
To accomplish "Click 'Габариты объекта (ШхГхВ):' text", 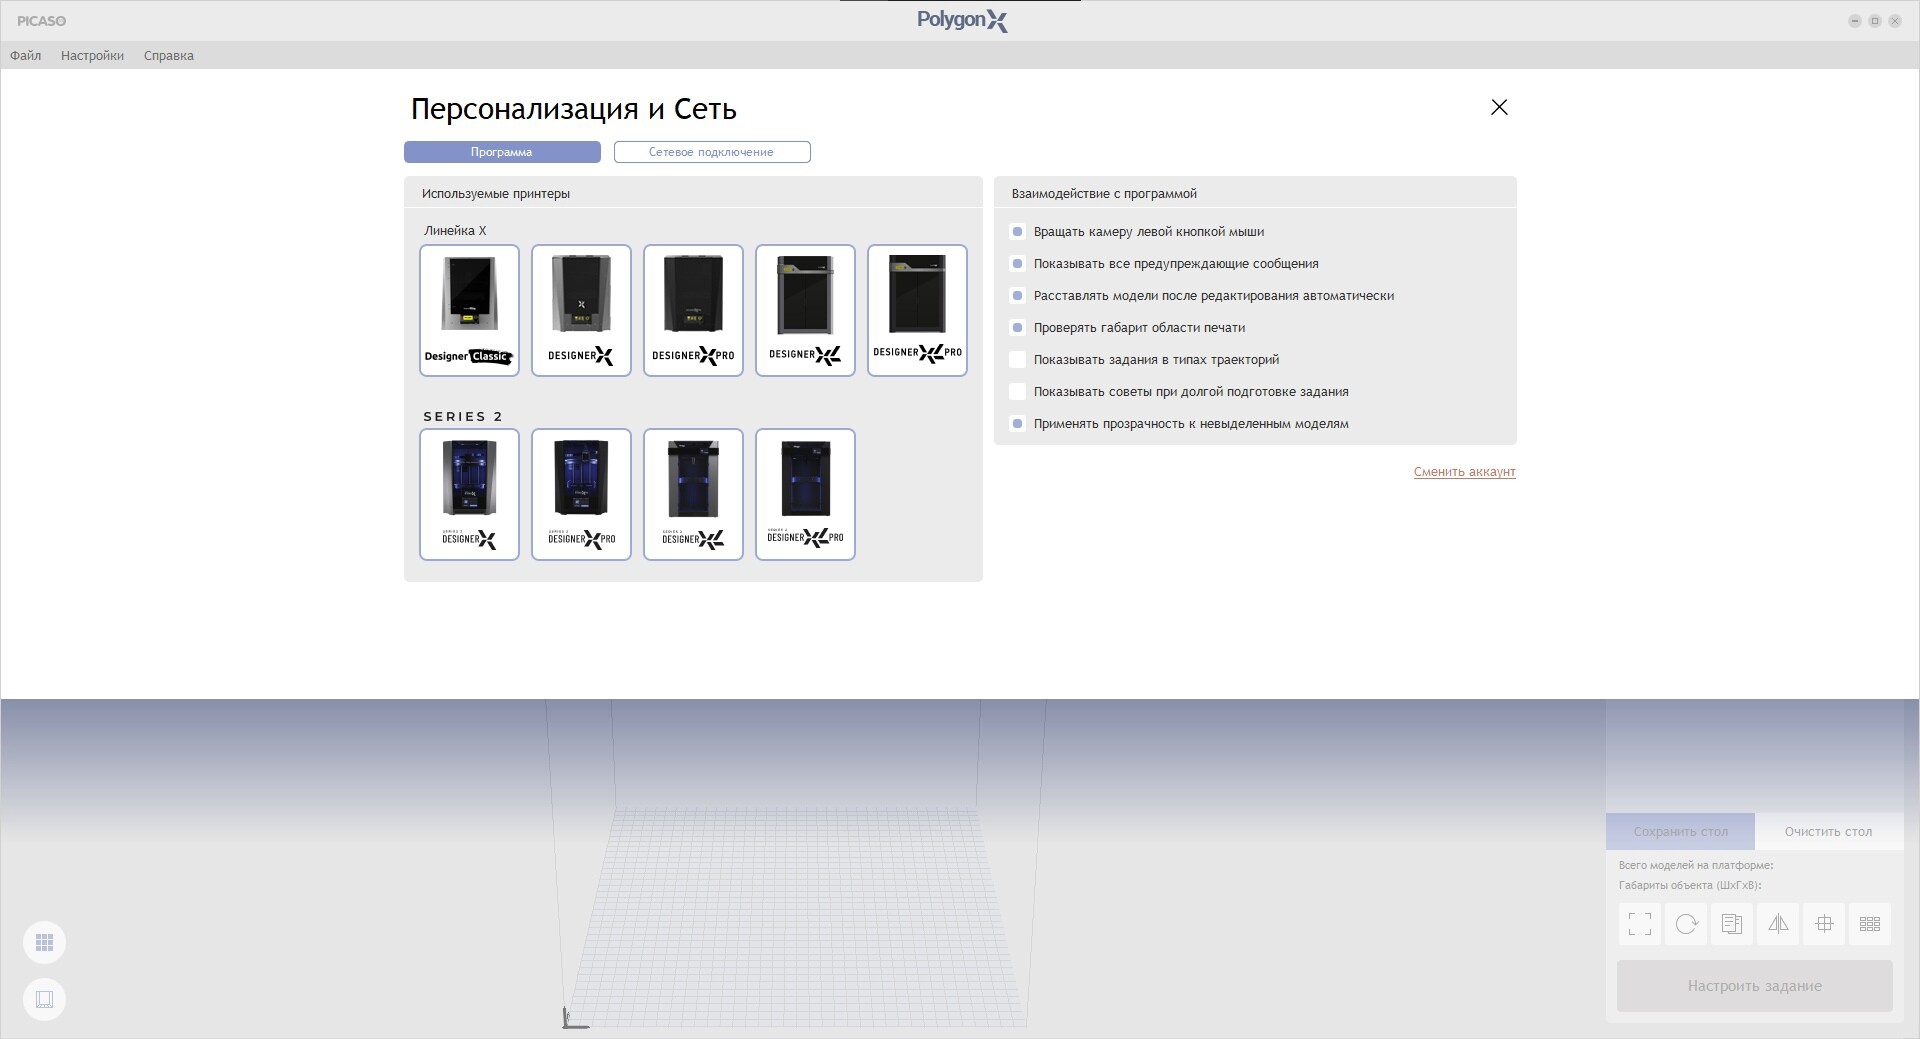I will [1690, 886].
